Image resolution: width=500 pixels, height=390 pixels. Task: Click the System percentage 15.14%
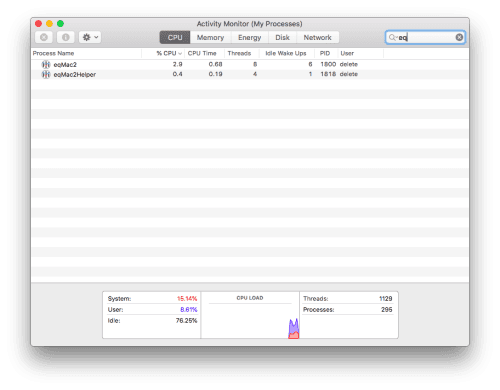point(187,299)
